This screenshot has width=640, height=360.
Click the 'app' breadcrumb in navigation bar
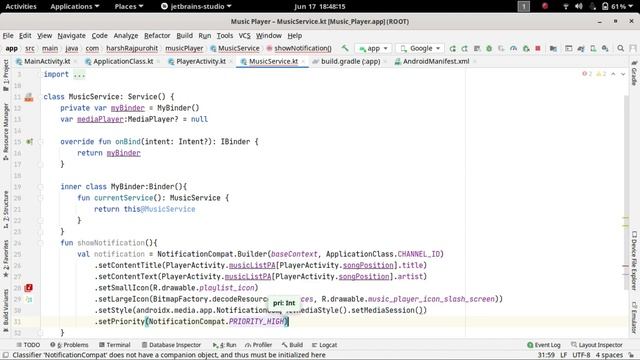11,48
